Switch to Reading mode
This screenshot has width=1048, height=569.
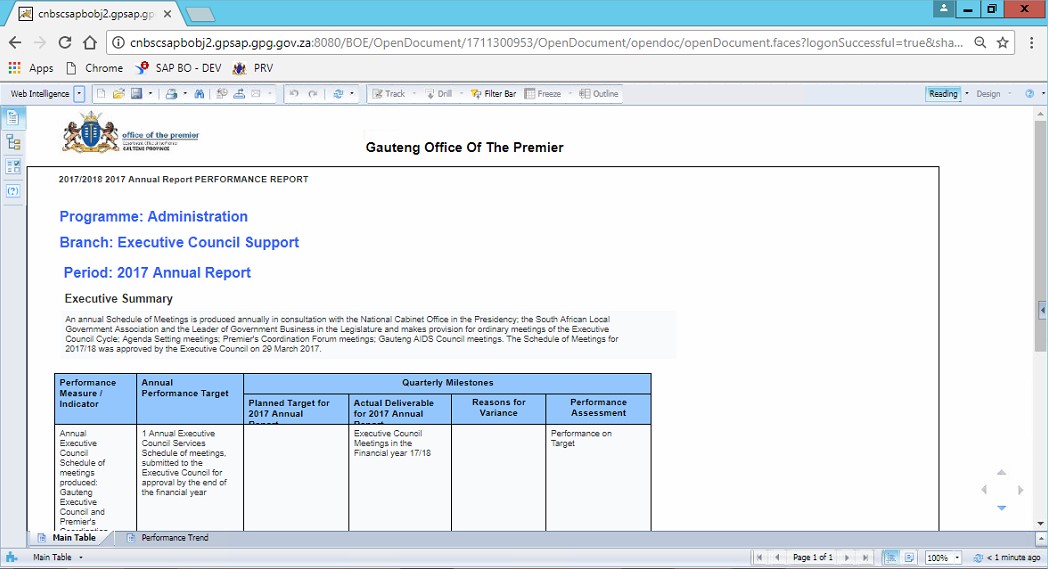942,94
